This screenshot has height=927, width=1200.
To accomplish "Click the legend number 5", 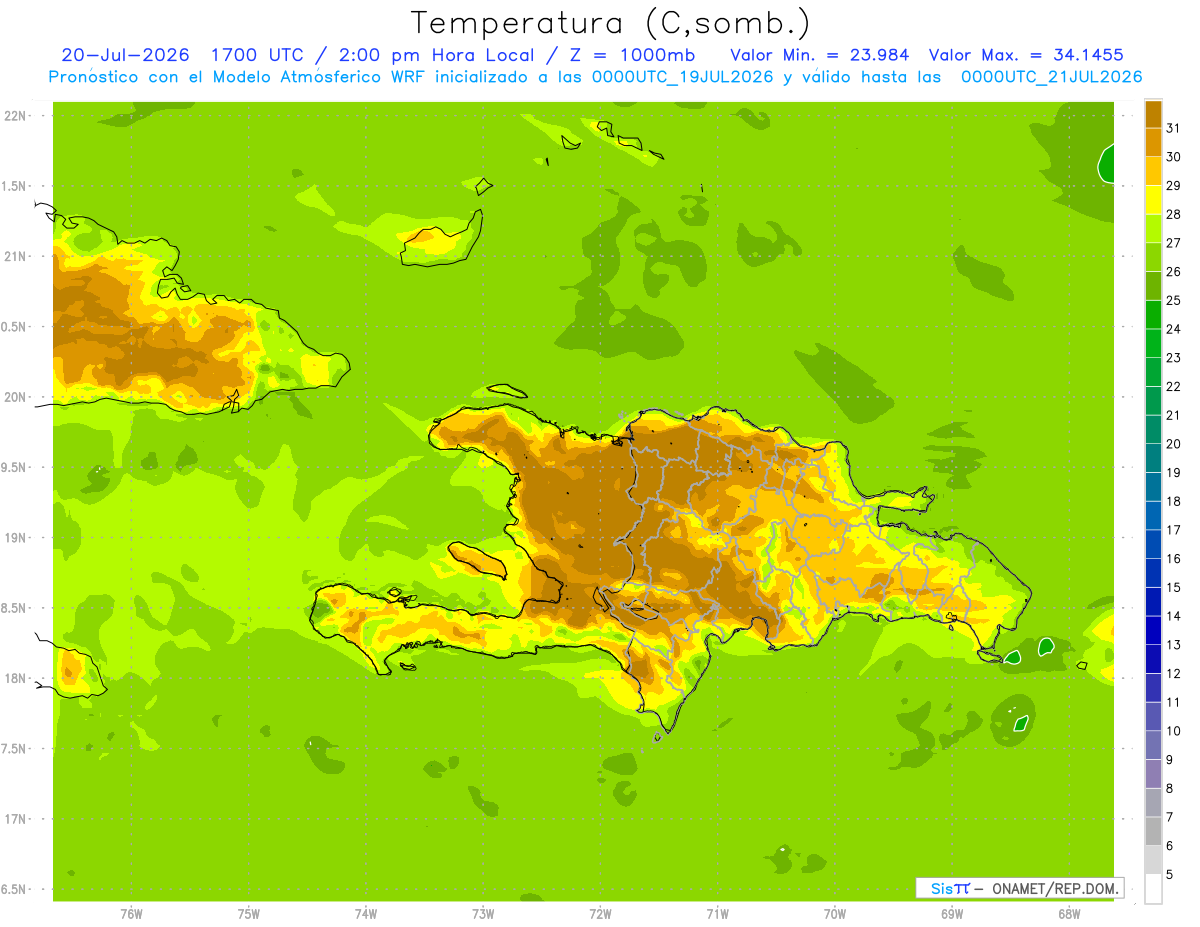I will (1170, 875).
